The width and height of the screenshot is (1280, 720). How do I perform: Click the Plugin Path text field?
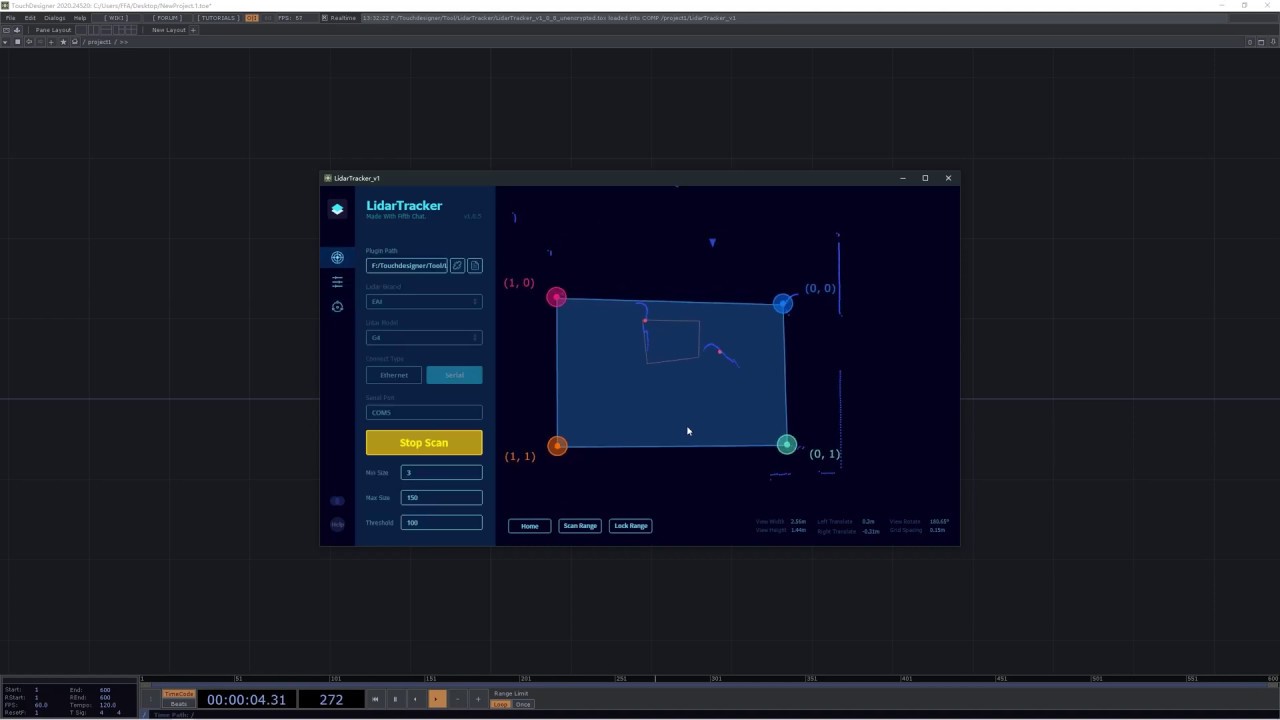(407, 265)
